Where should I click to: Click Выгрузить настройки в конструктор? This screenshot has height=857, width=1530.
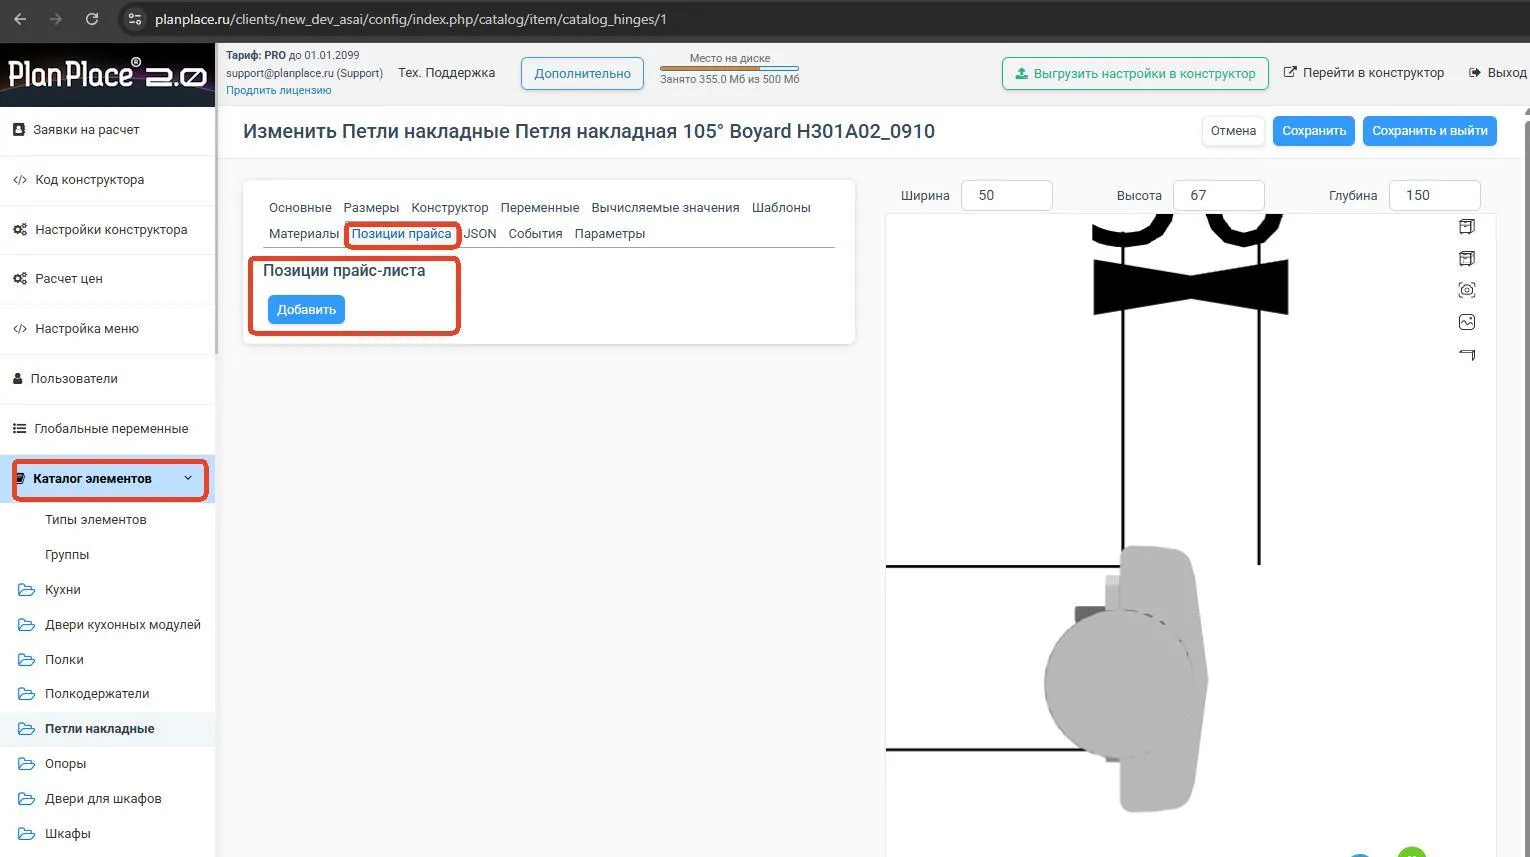[1135, 73]
